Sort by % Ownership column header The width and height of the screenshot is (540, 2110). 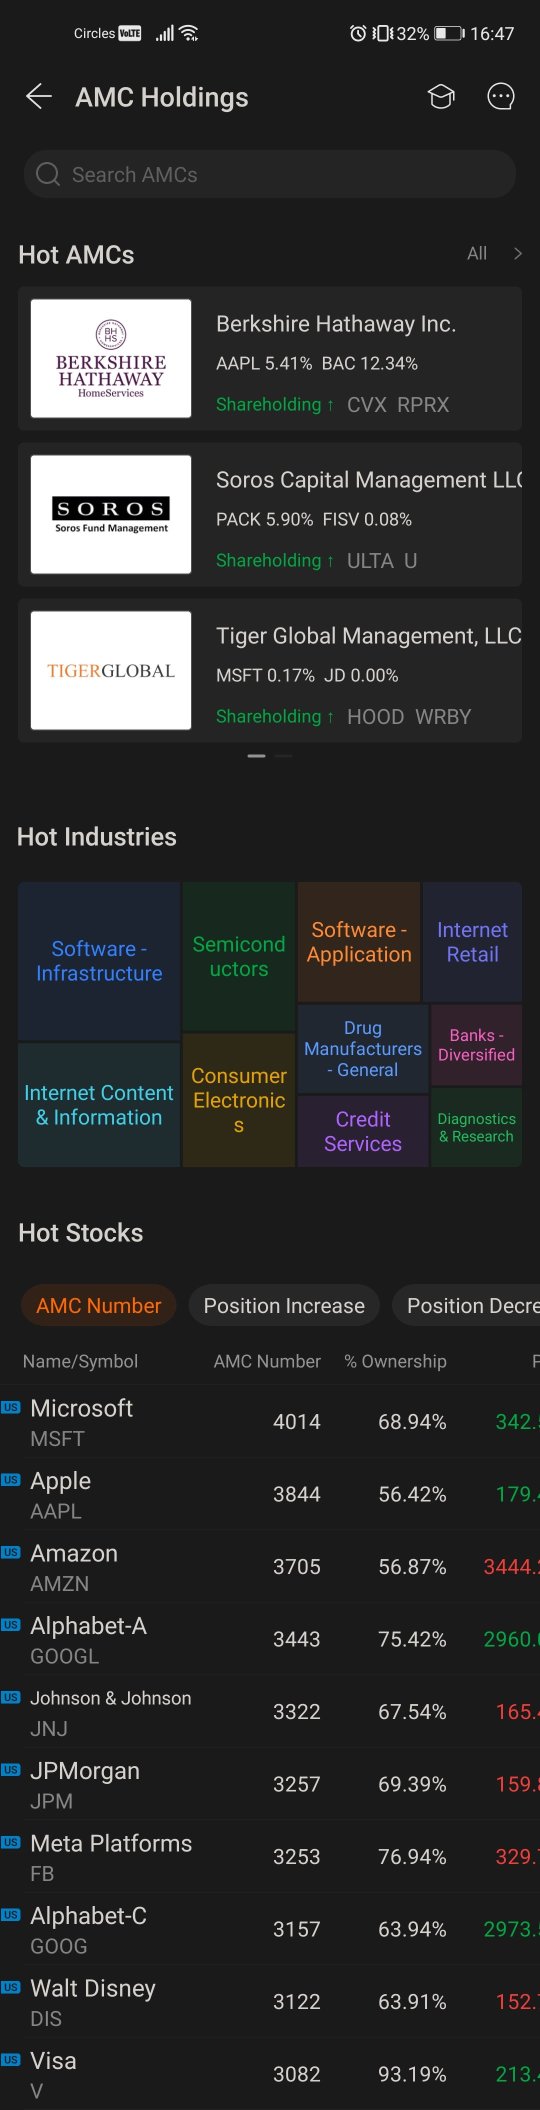(395, 1361)
